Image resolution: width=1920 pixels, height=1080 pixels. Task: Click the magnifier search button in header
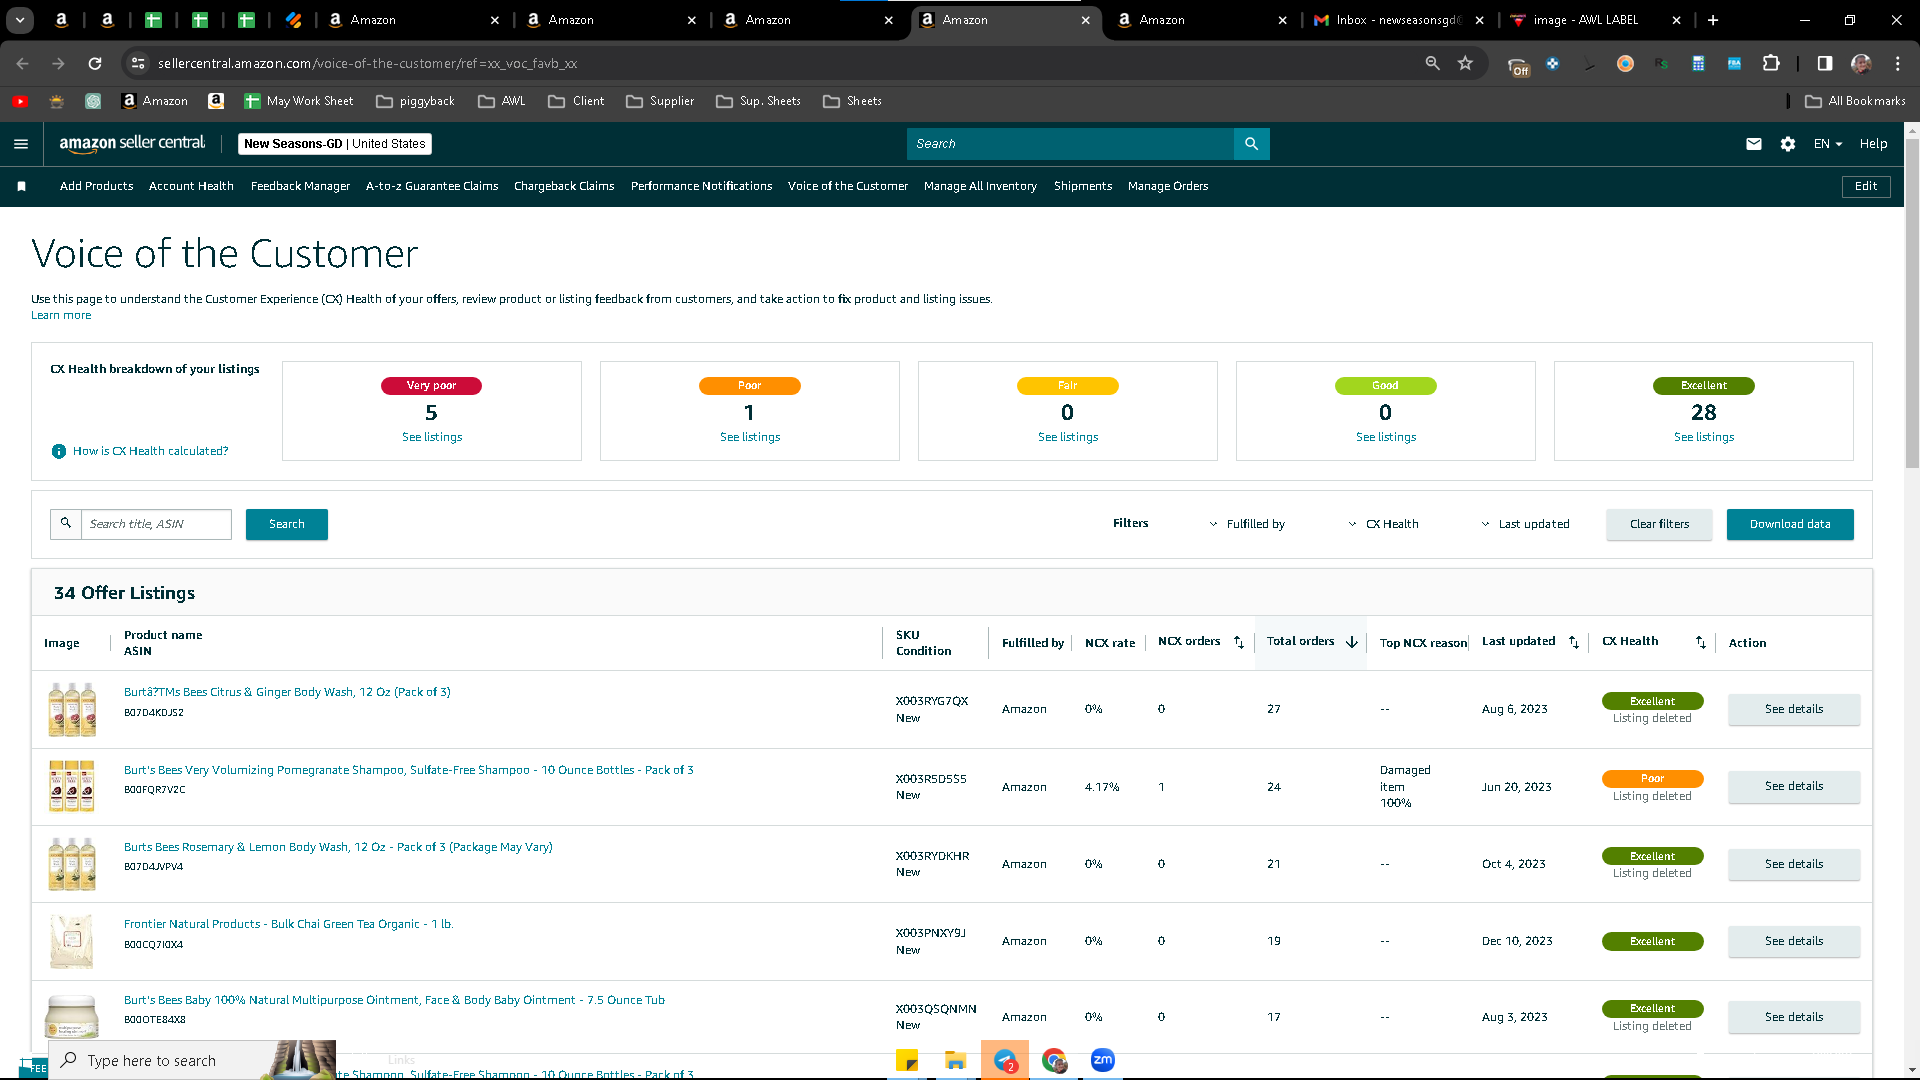pos(1251,144)
